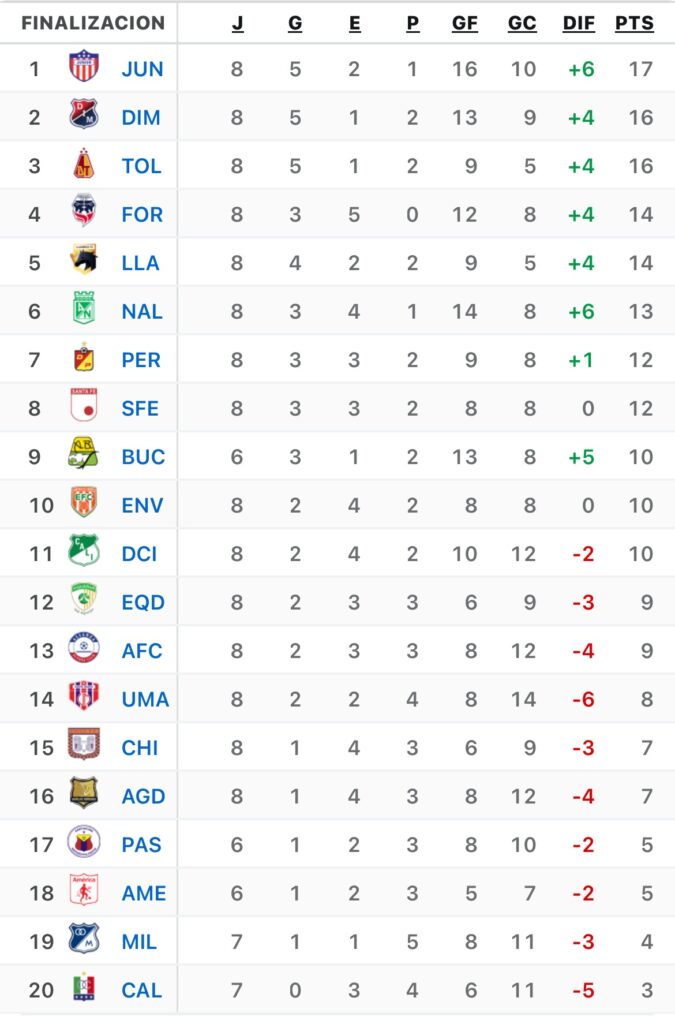Image resolution: width=675 pixels, height=1024 pixels.
Task: Sort by GF goals-for header
Action: pyautogui.click(x=465, y=23)
